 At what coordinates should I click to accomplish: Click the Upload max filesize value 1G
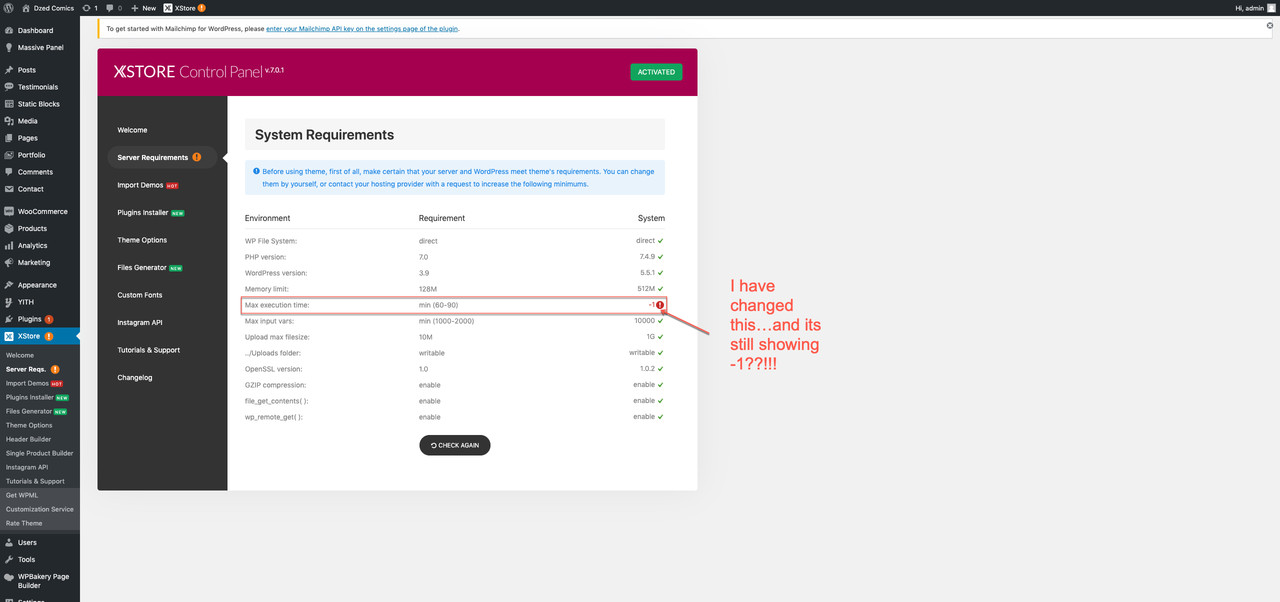click(x=651, y=337)
